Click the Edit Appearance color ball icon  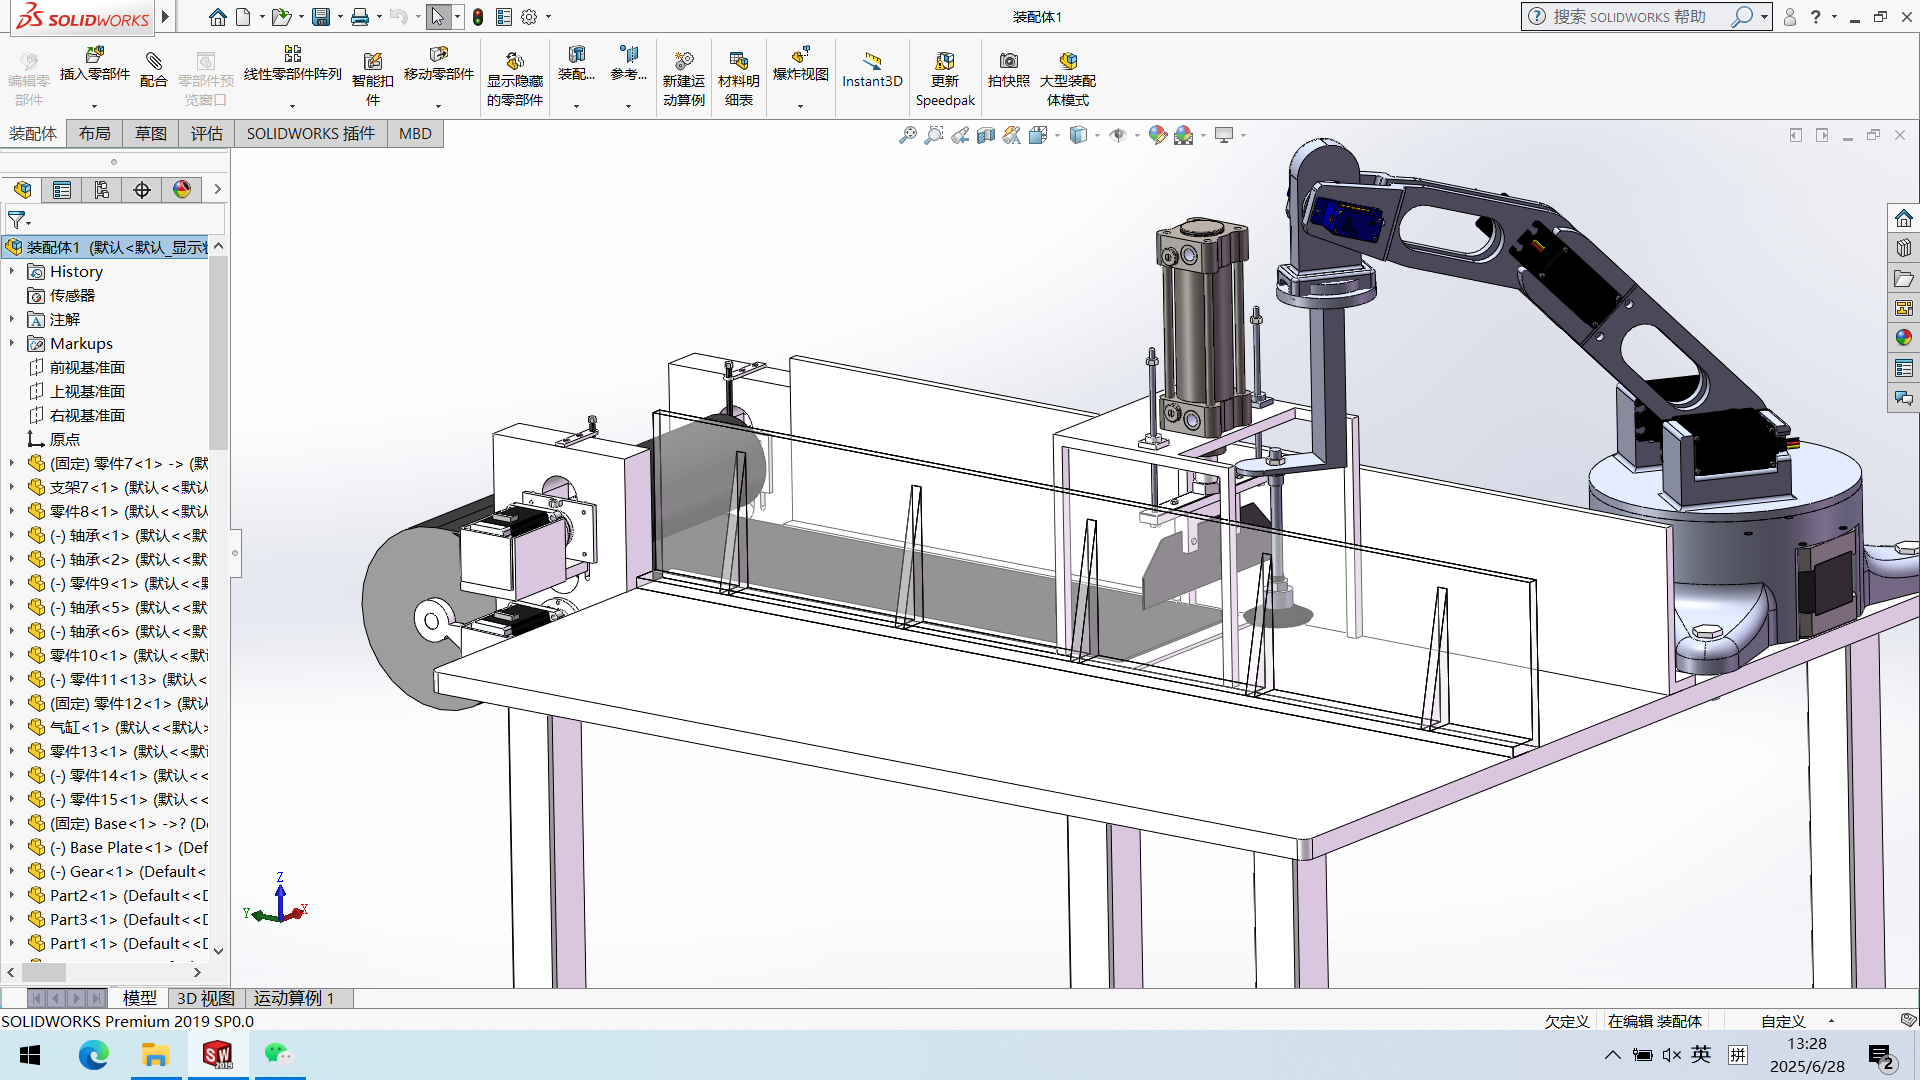[x=1157, y=135]
